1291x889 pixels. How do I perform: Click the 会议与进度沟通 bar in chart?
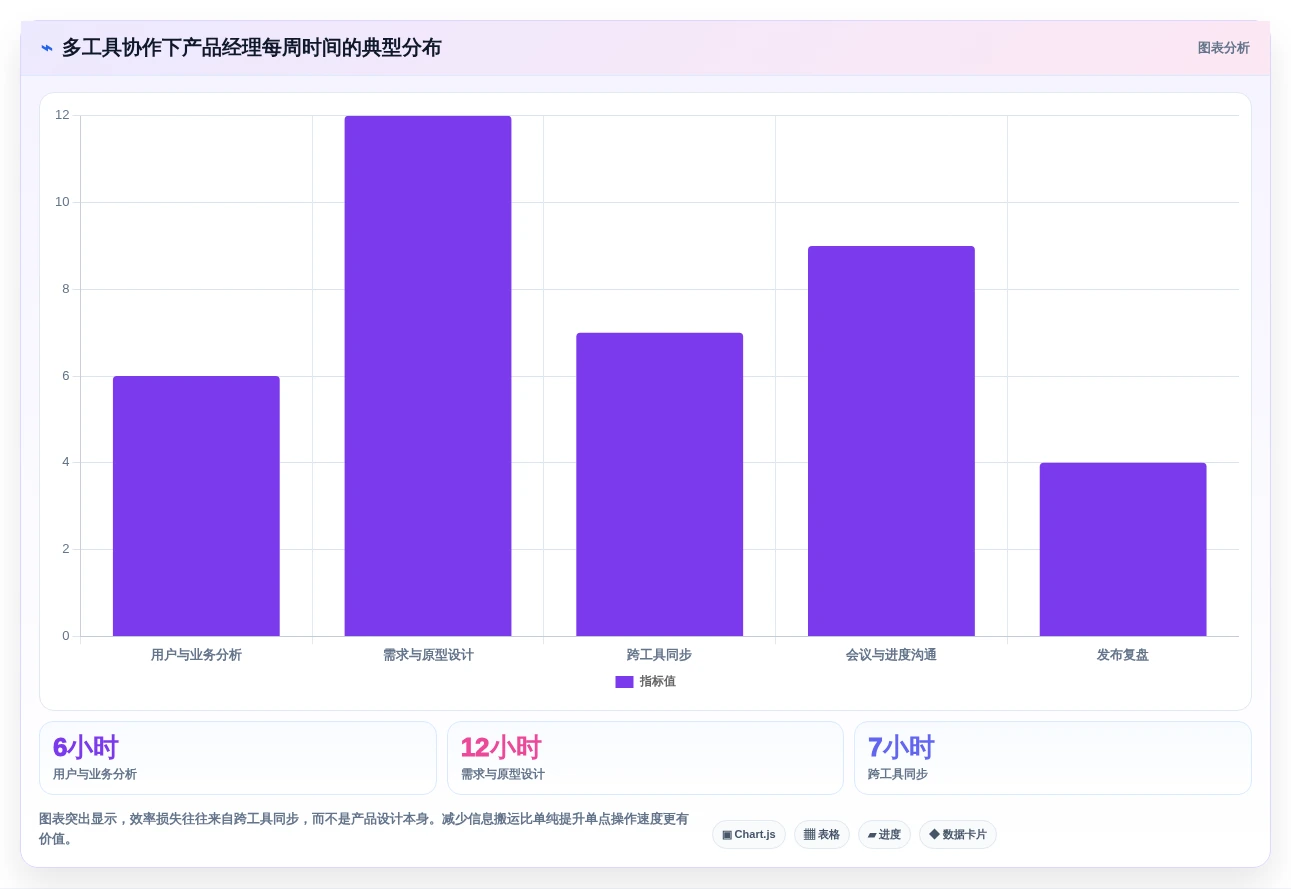tap(891, 441)
